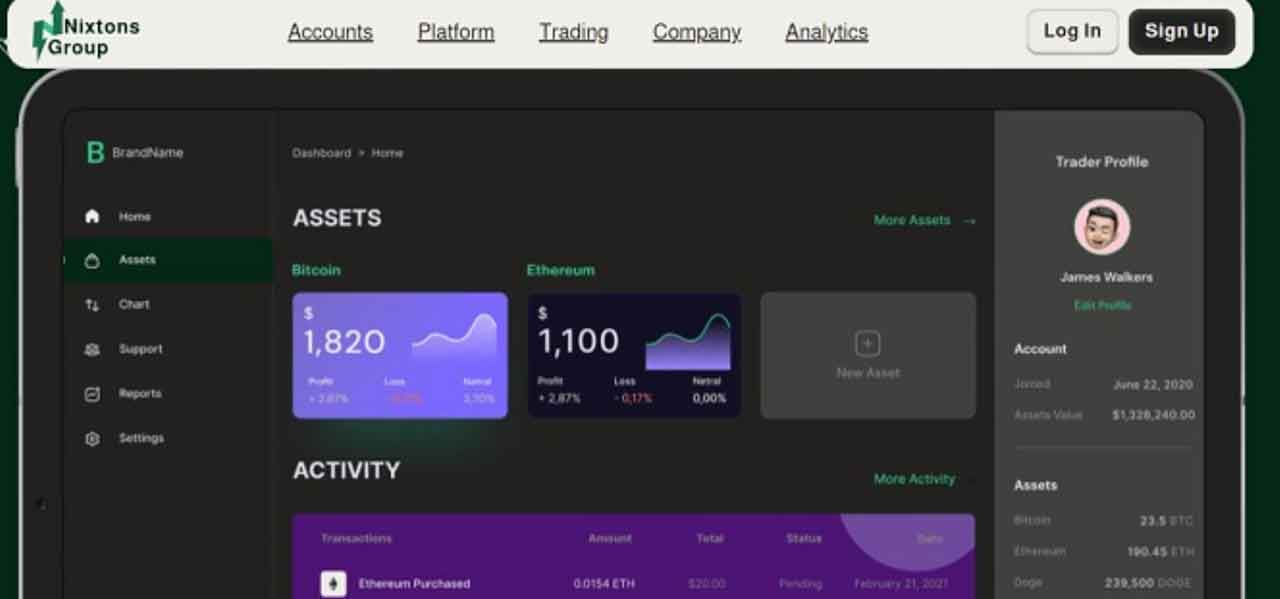Click the Settings gear icon

(93, 439)
